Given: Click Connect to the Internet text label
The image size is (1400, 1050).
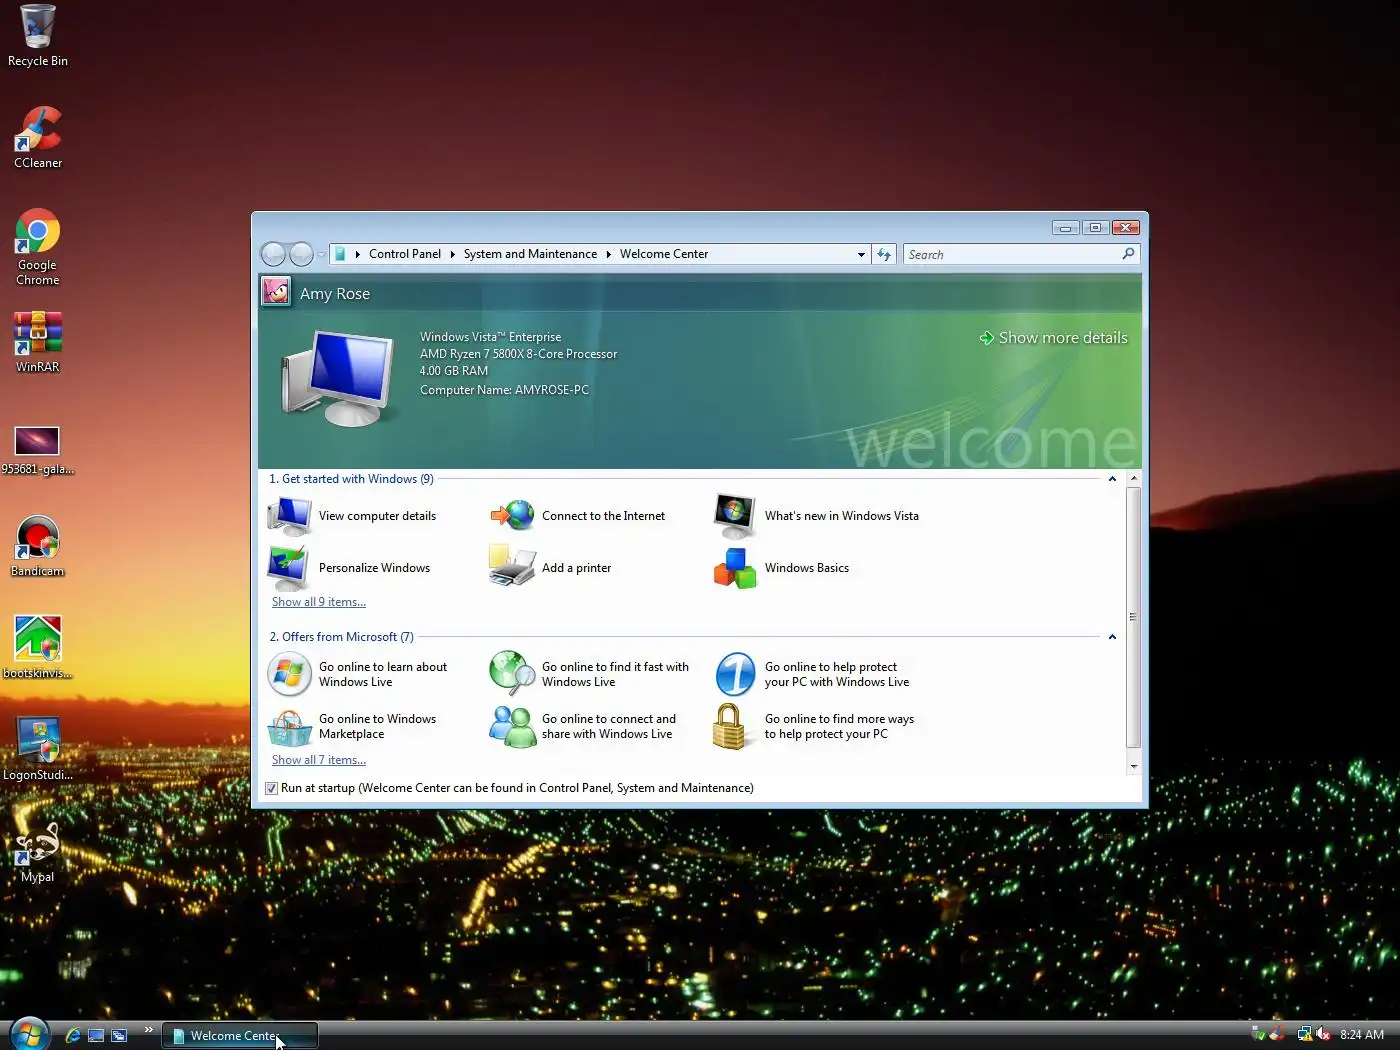Looking at the screenshot, I should pyautogui.click(x=603, y=516).
